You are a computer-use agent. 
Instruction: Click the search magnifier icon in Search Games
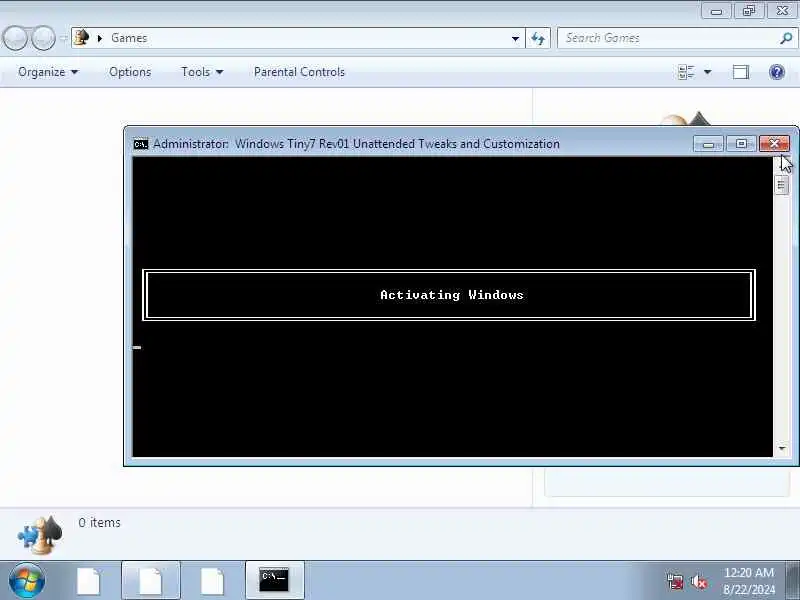(786, 38)
